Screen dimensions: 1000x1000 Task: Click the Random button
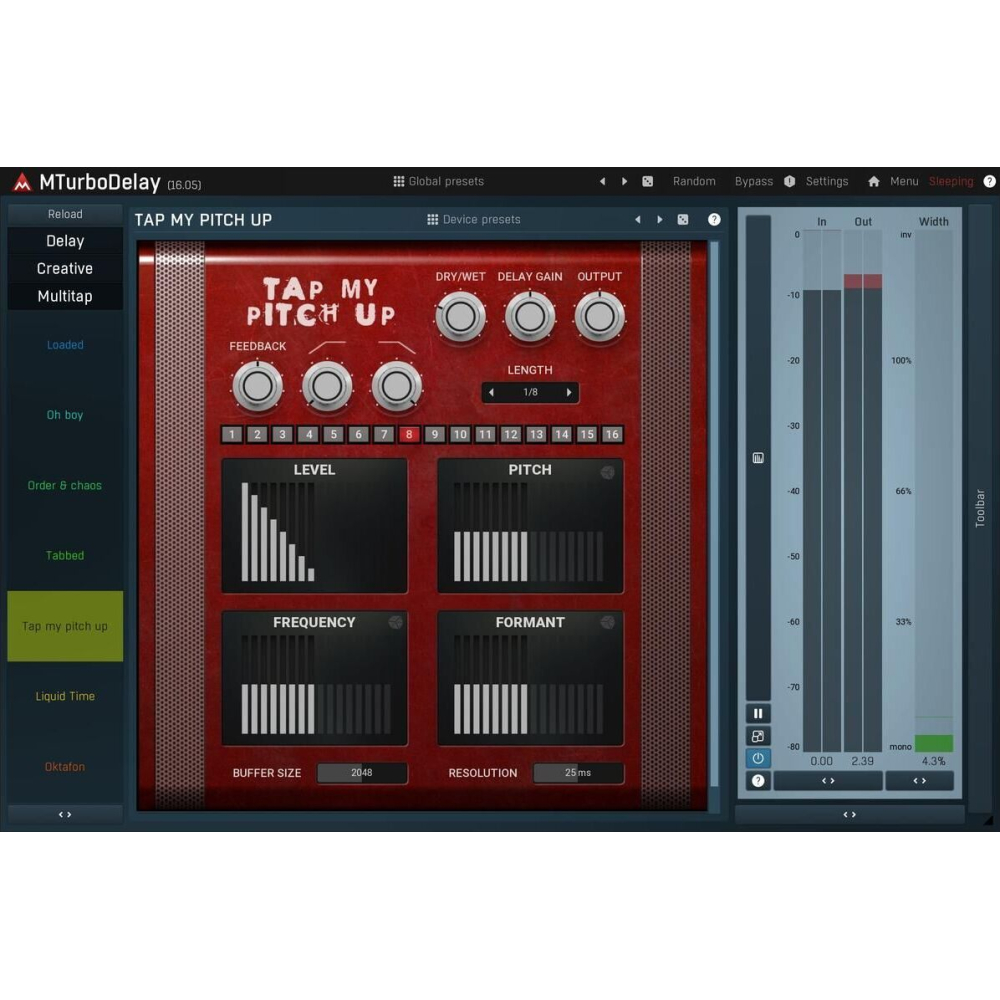(694, 181)
